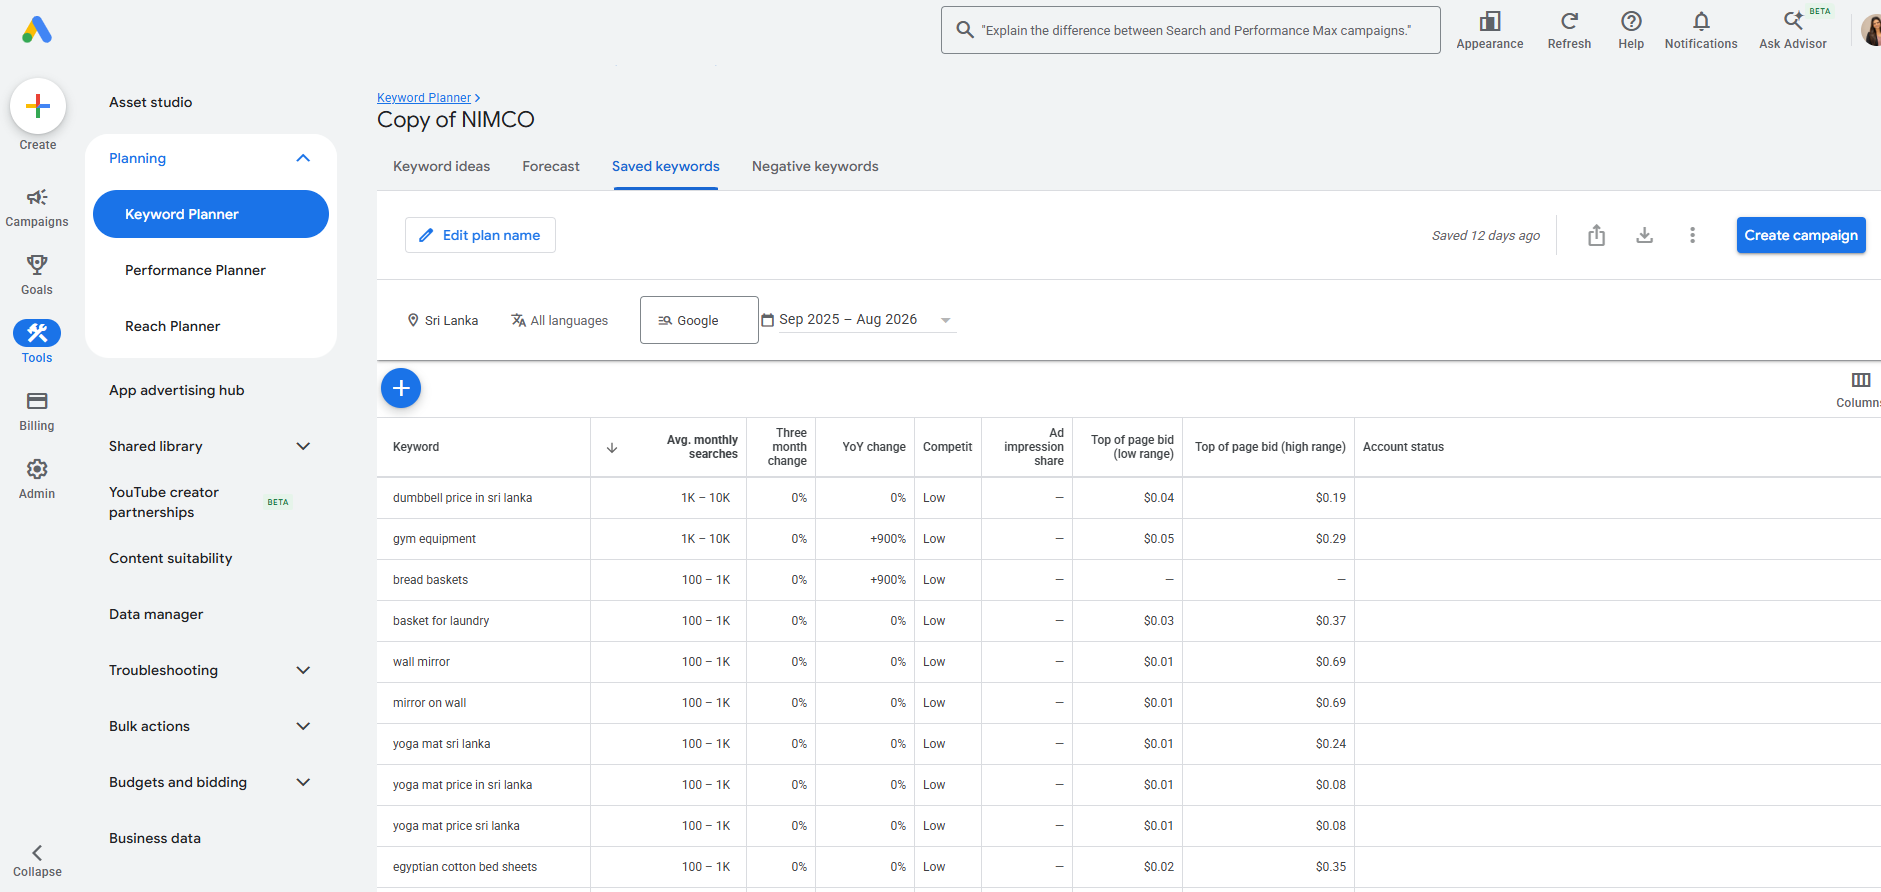Select the Tools wrench icon
1881x892 pixels.
coord(37,333)
